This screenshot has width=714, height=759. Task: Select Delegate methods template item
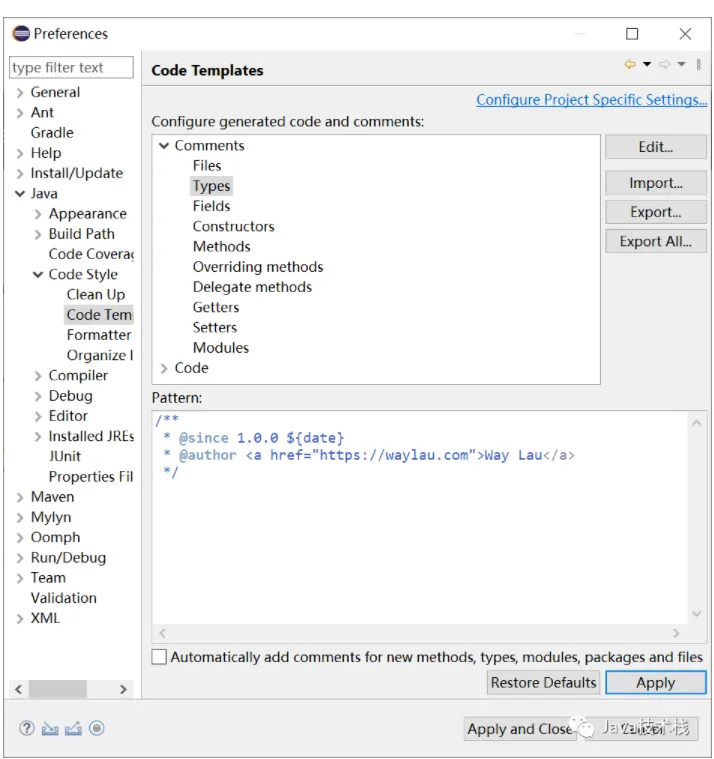pos(252,287)
